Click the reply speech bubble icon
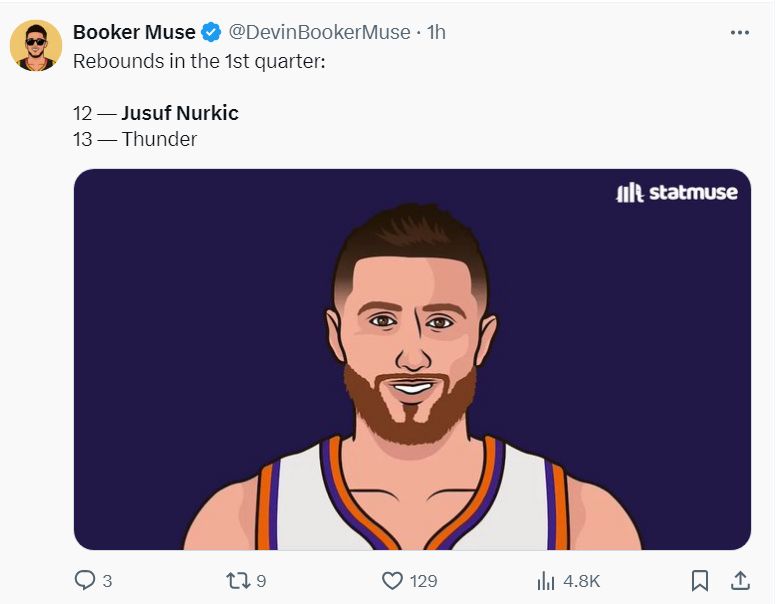Image resolution: width=775 pixels, height=604 pixels. click(x=86, y=580)
